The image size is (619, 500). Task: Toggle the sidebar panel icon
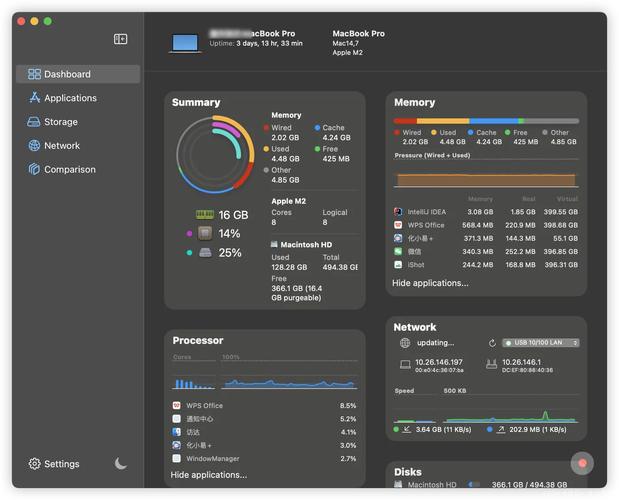120,39
